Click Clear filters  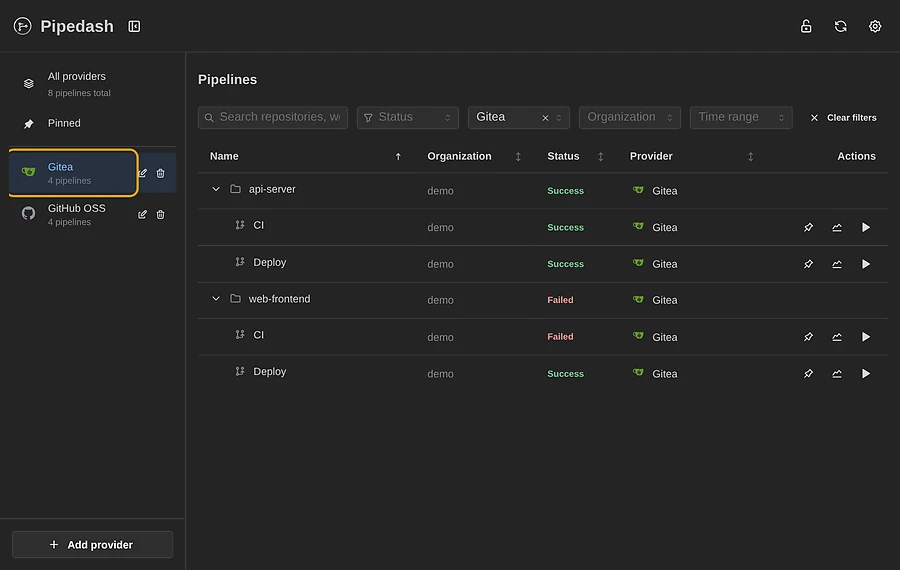point(843,118)
